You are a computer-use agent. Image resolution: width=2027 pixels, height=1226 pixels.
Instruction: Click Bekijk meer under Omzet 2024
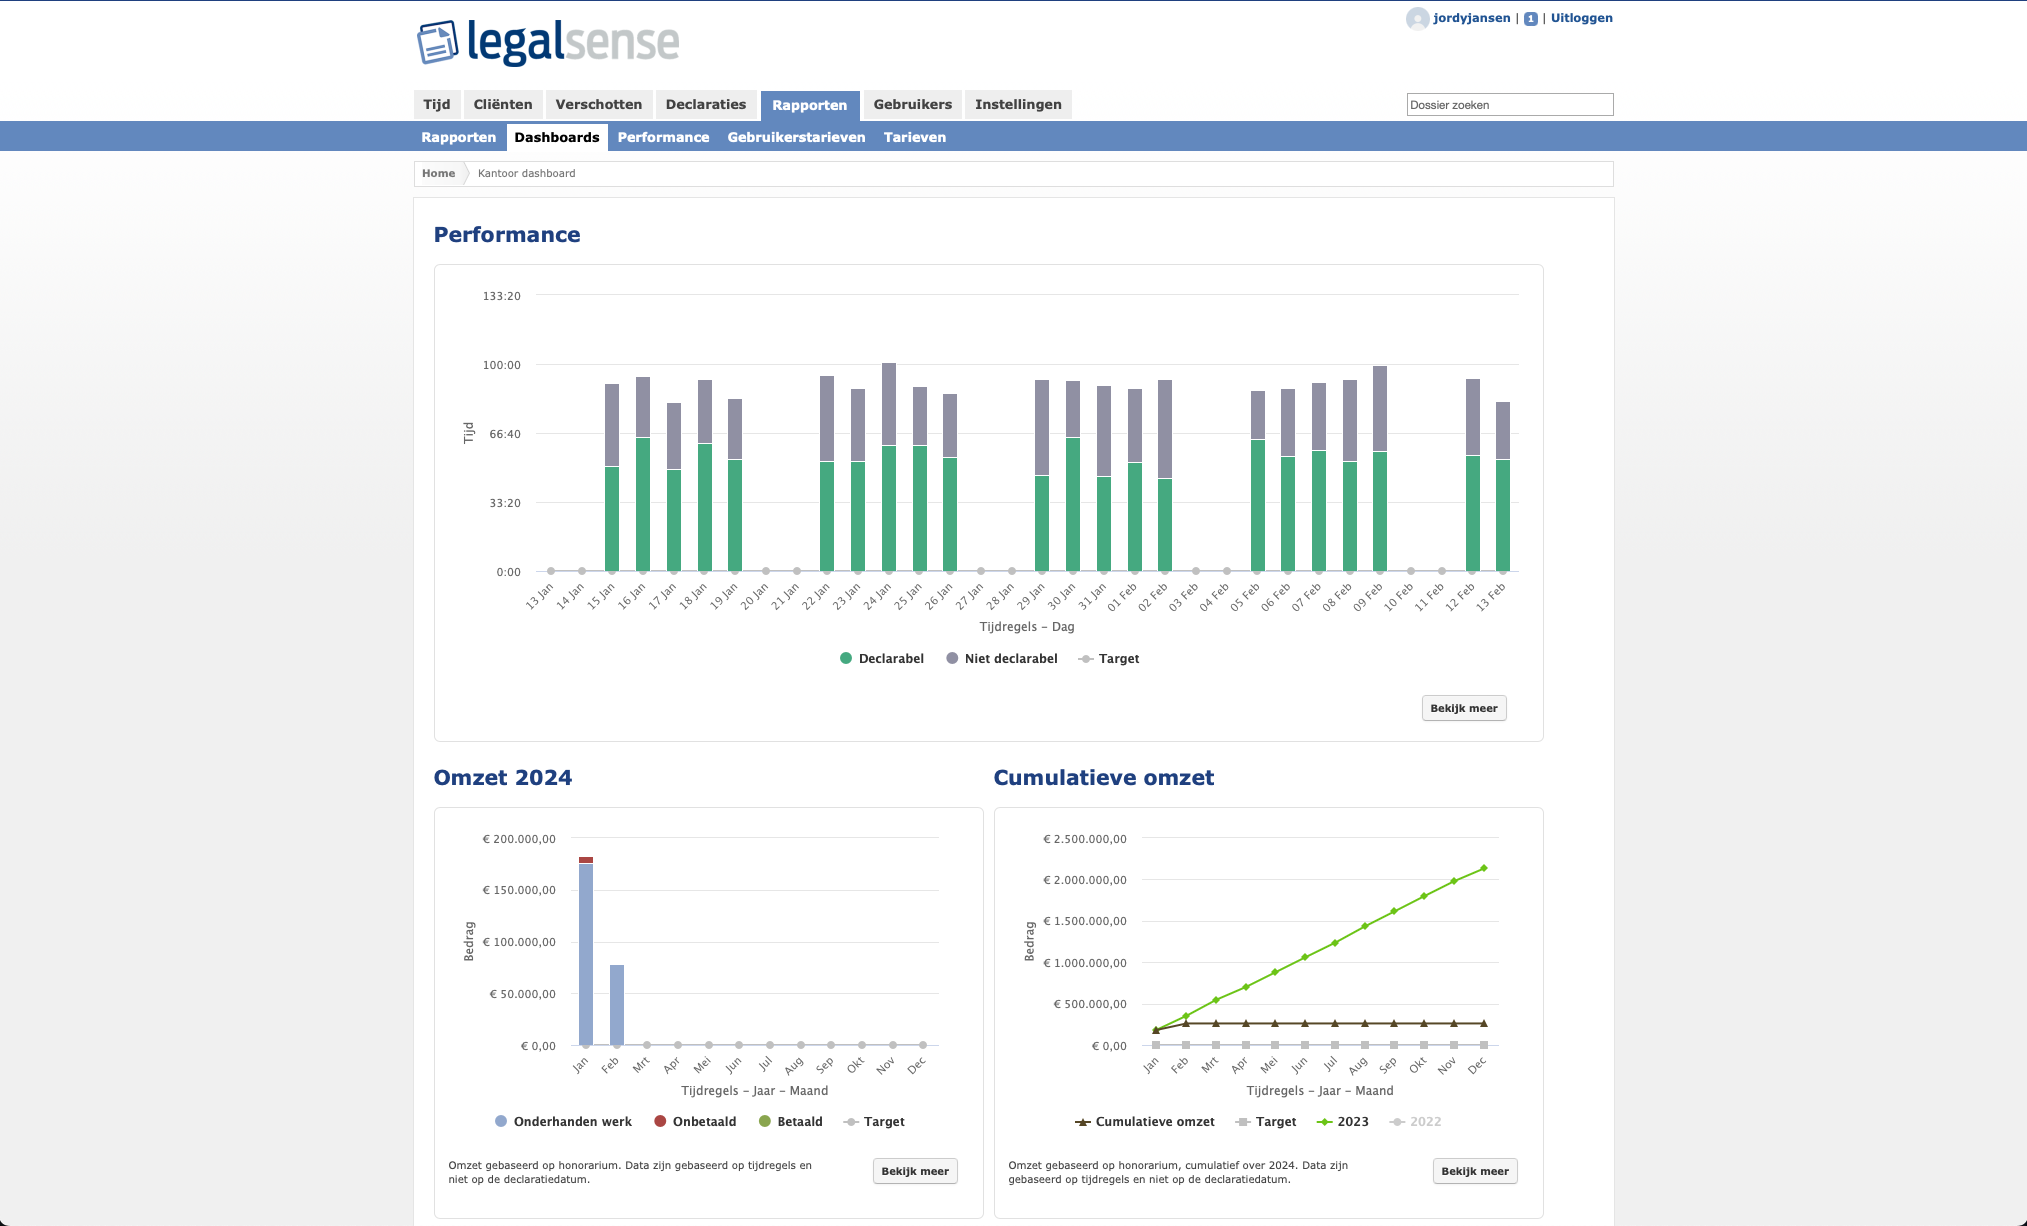tap(914, 1172)
